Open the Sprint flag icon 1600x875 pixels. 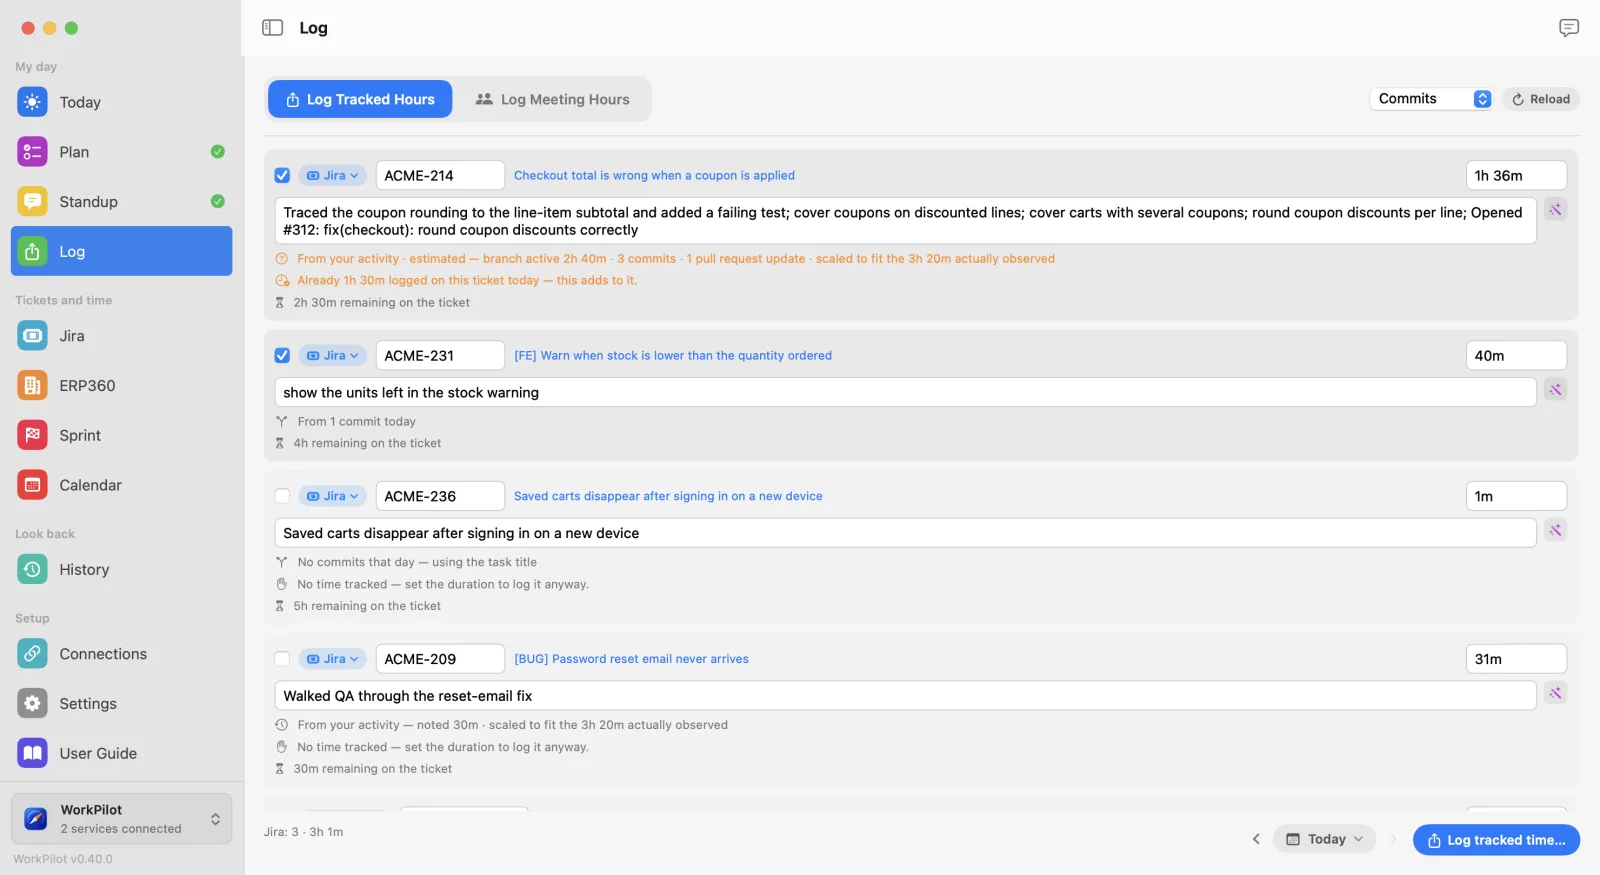pyautogui.click(x=32, y=435)
